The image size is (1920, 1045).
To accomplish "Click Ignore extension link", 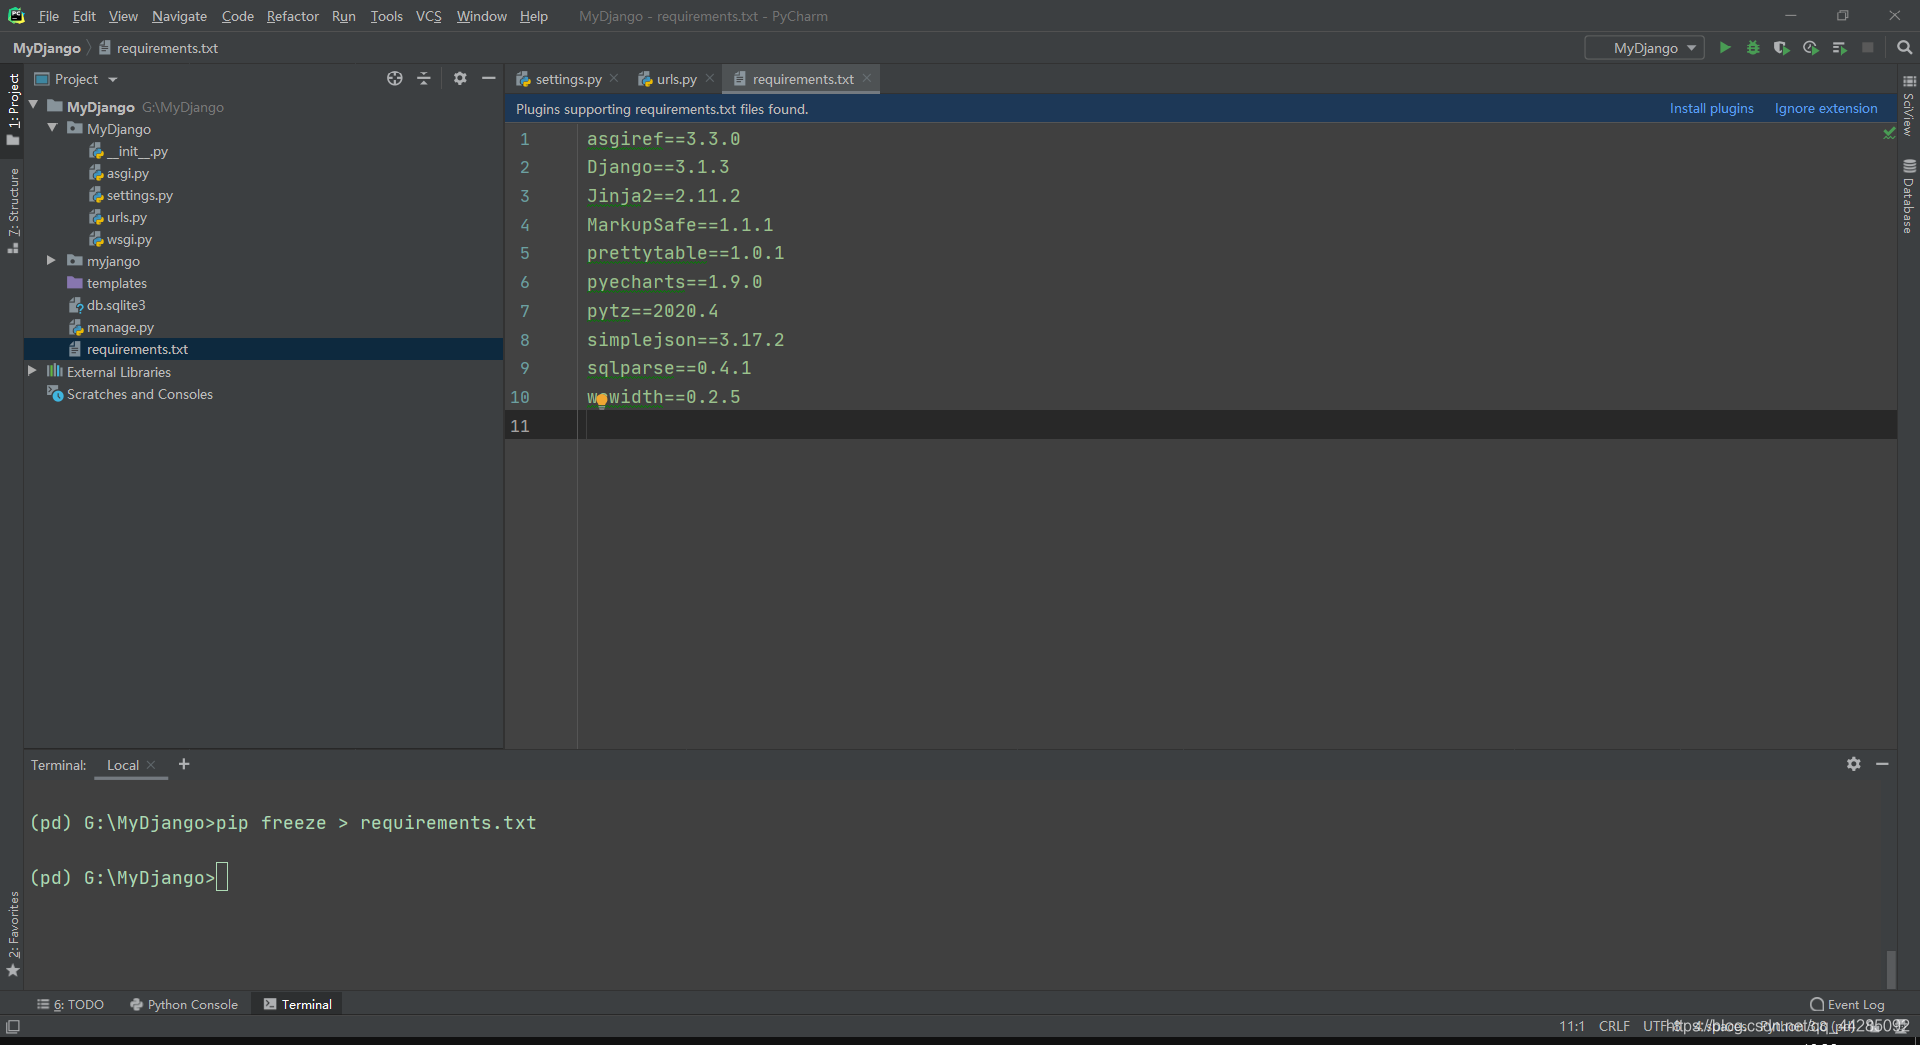I will tap(1826, 108).
